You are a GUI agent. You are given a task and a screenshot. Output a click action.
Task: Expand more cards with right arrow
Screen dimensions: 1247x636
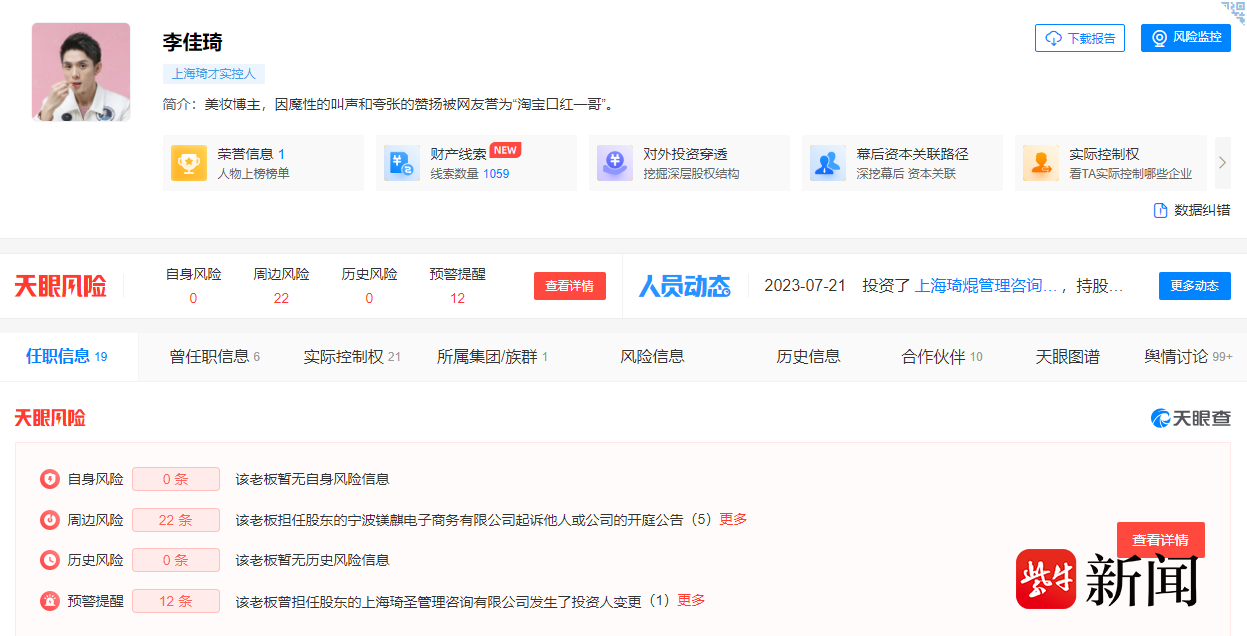(1222, 163)
